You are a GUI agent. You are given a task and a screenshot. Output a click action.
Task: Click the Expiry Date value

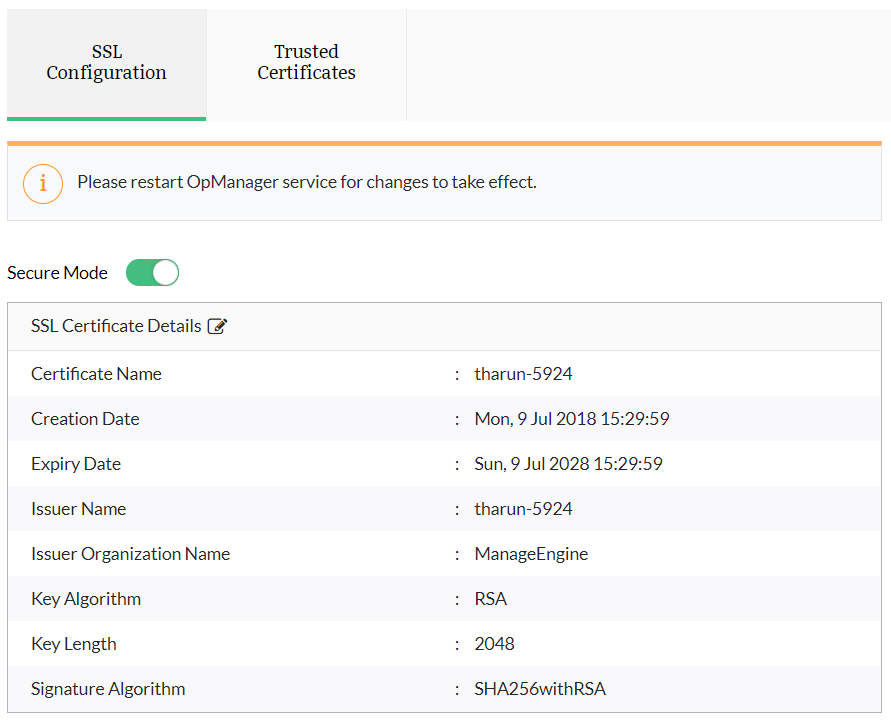(x=568, y=464)
